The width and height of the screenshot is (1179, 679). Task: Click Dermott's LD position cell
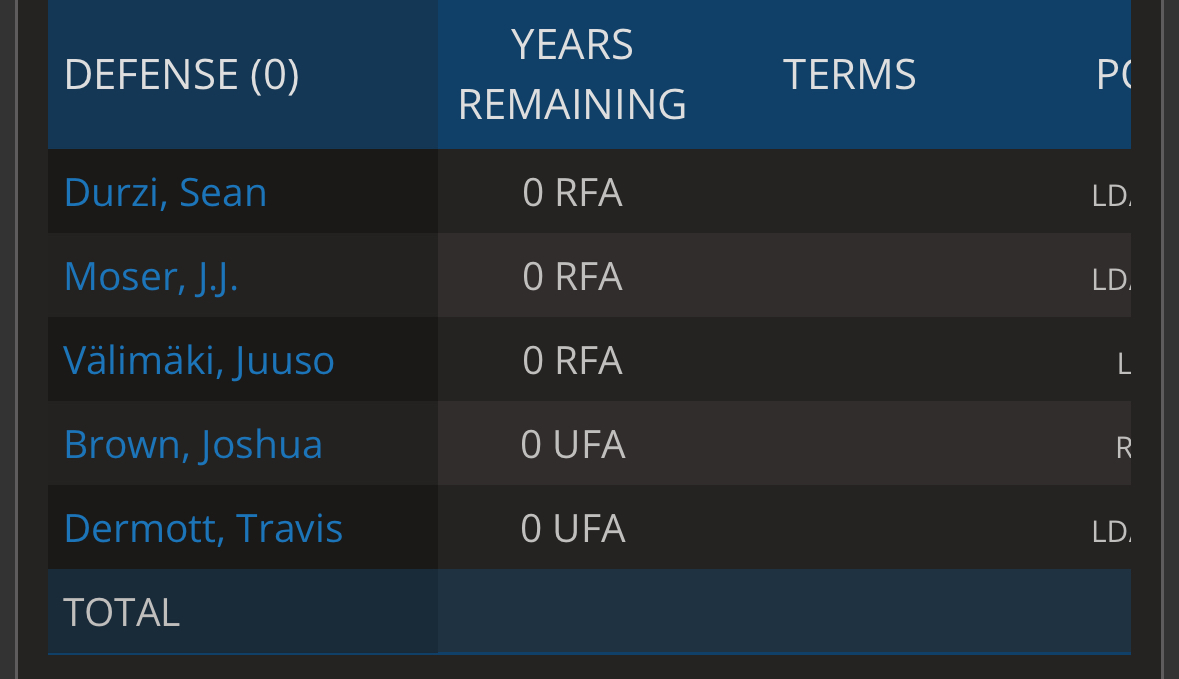1111,532
